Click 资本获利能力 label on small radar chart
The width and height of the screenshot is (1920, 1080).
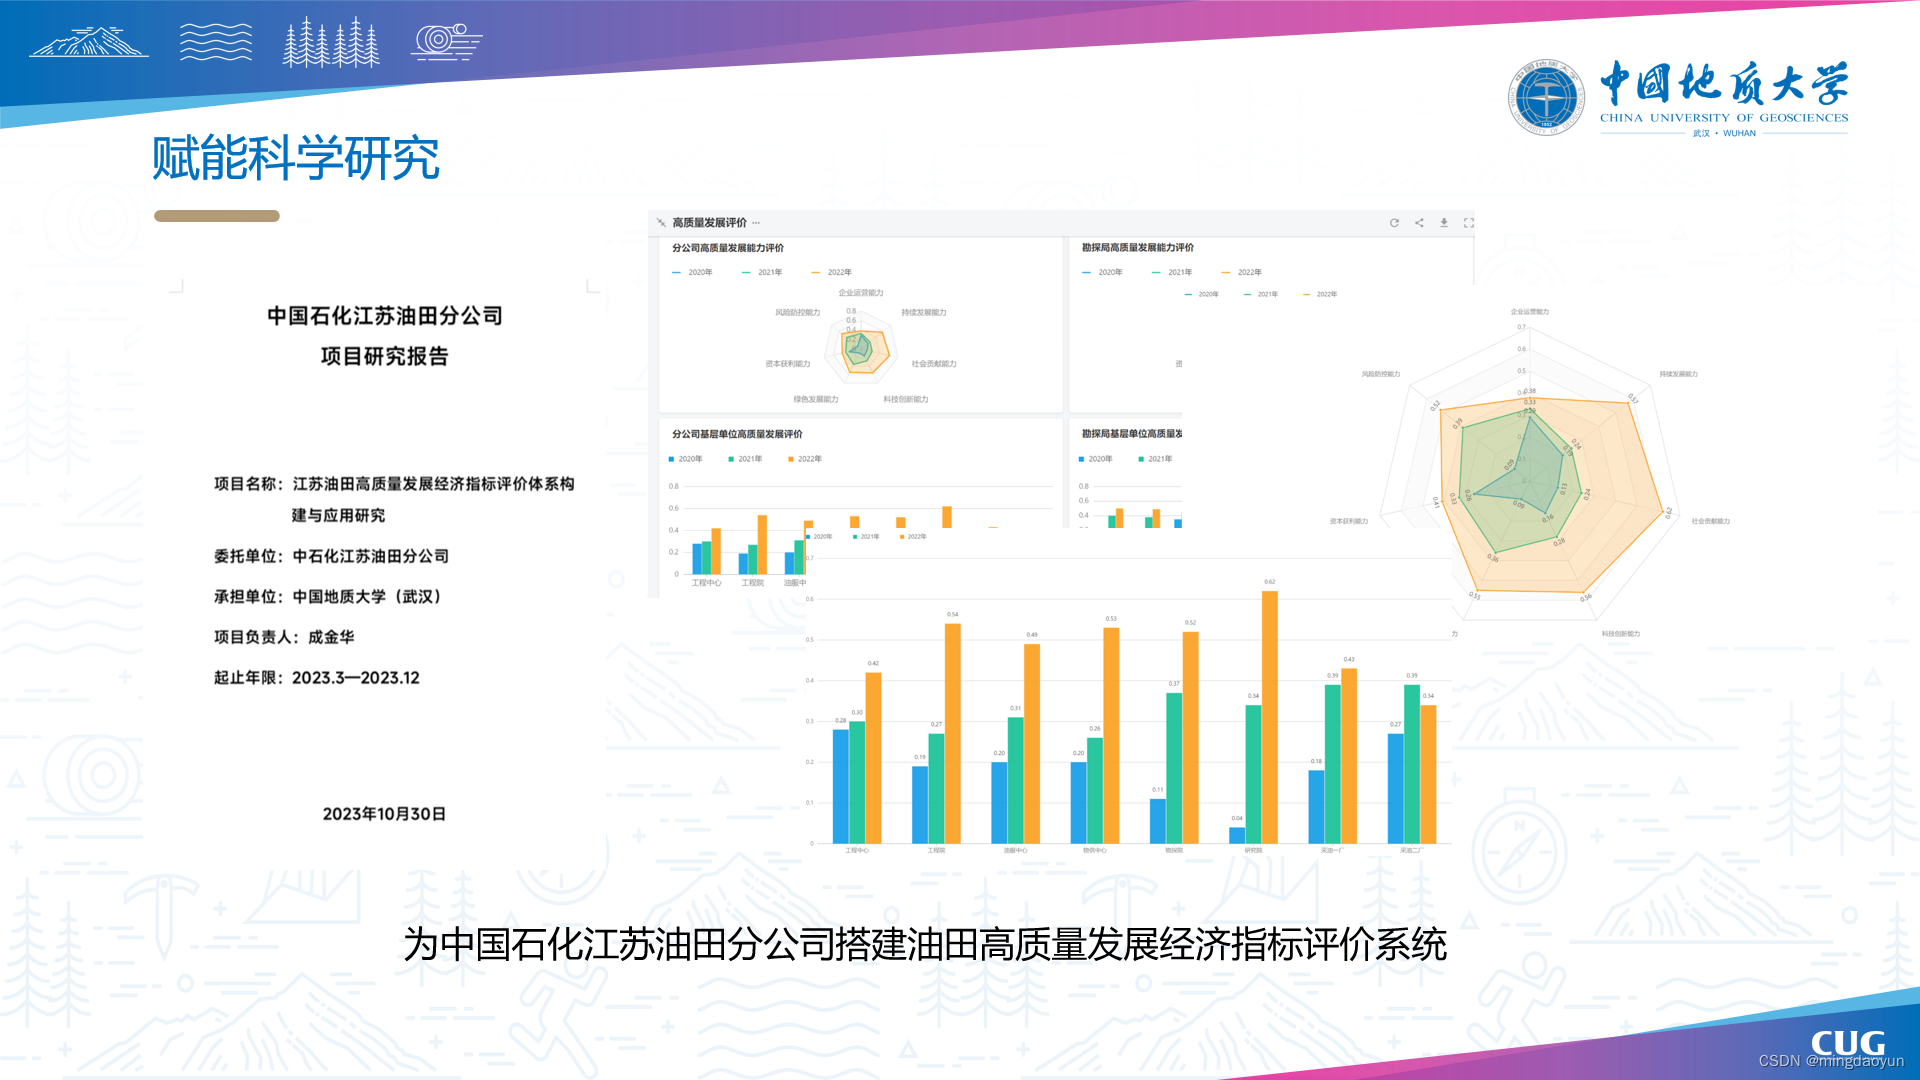788,364
